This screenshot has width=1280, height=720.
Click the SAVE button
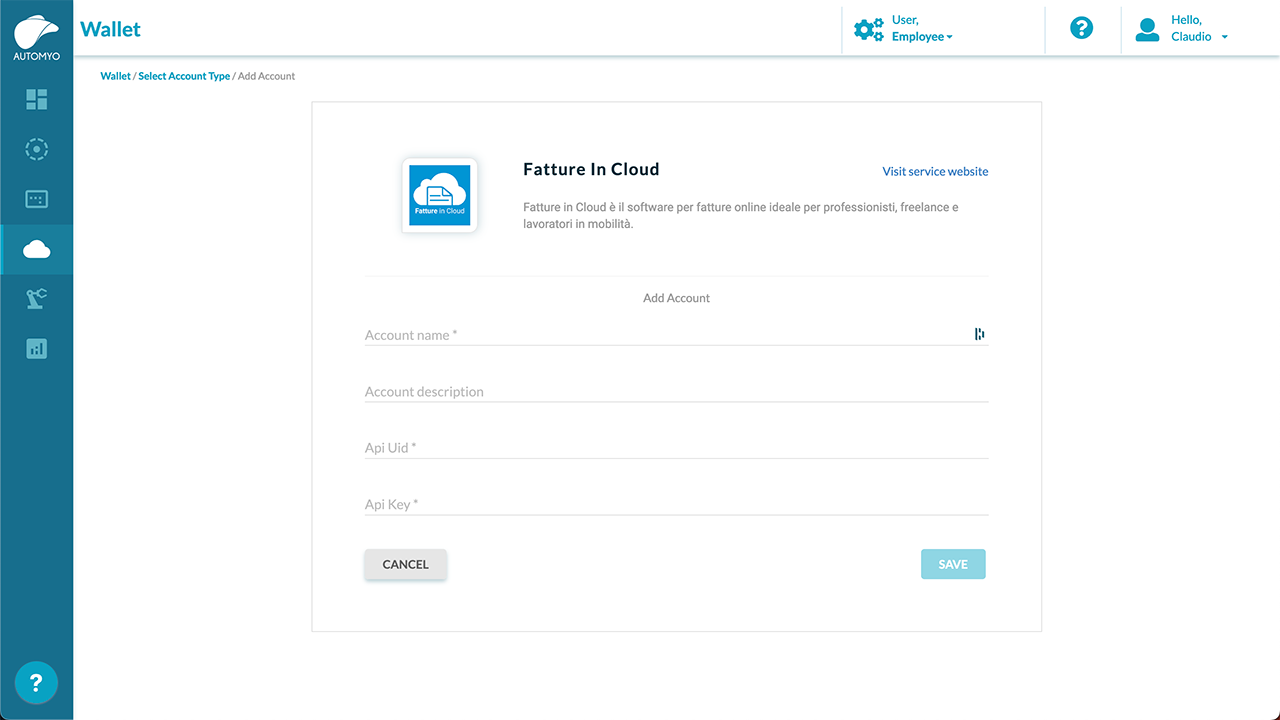click(953, 564)
